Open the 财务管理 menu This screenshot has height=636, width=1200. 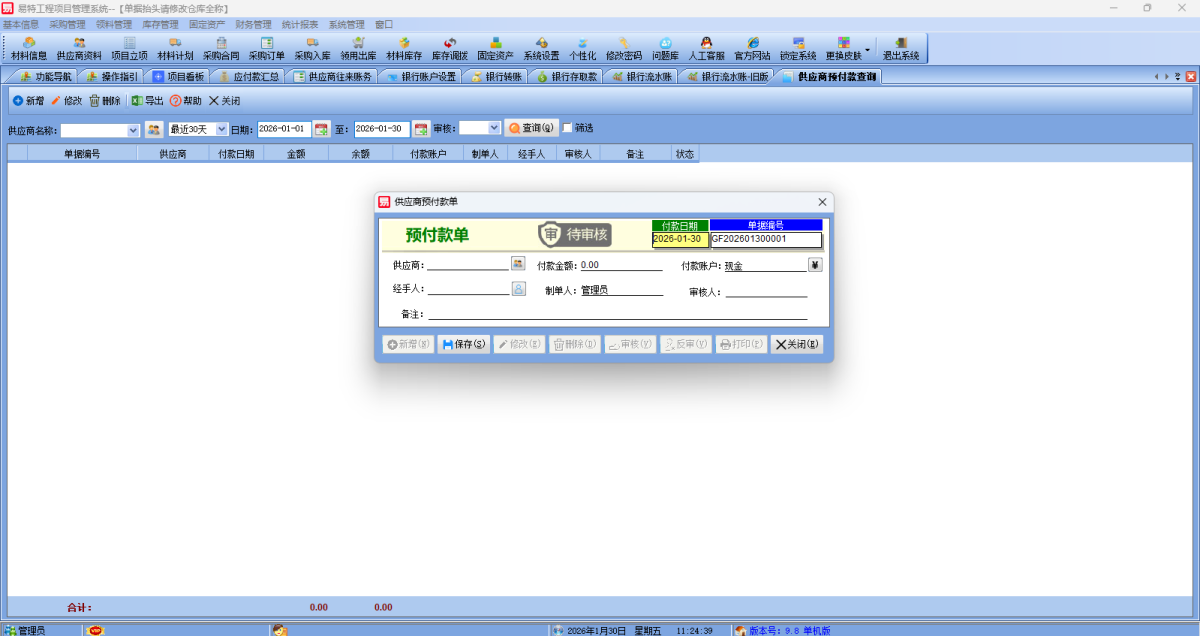coord(253,24)
